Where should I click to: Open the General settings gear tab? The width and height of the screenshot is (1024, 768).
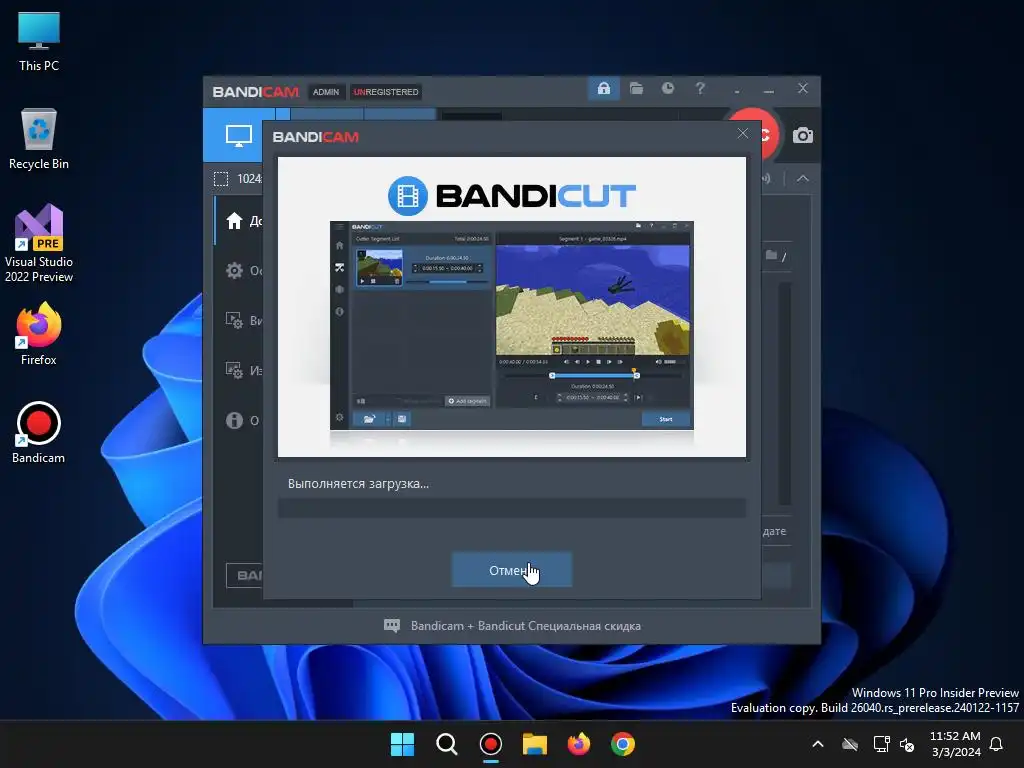pyautogui.click(x=235, y=270)
